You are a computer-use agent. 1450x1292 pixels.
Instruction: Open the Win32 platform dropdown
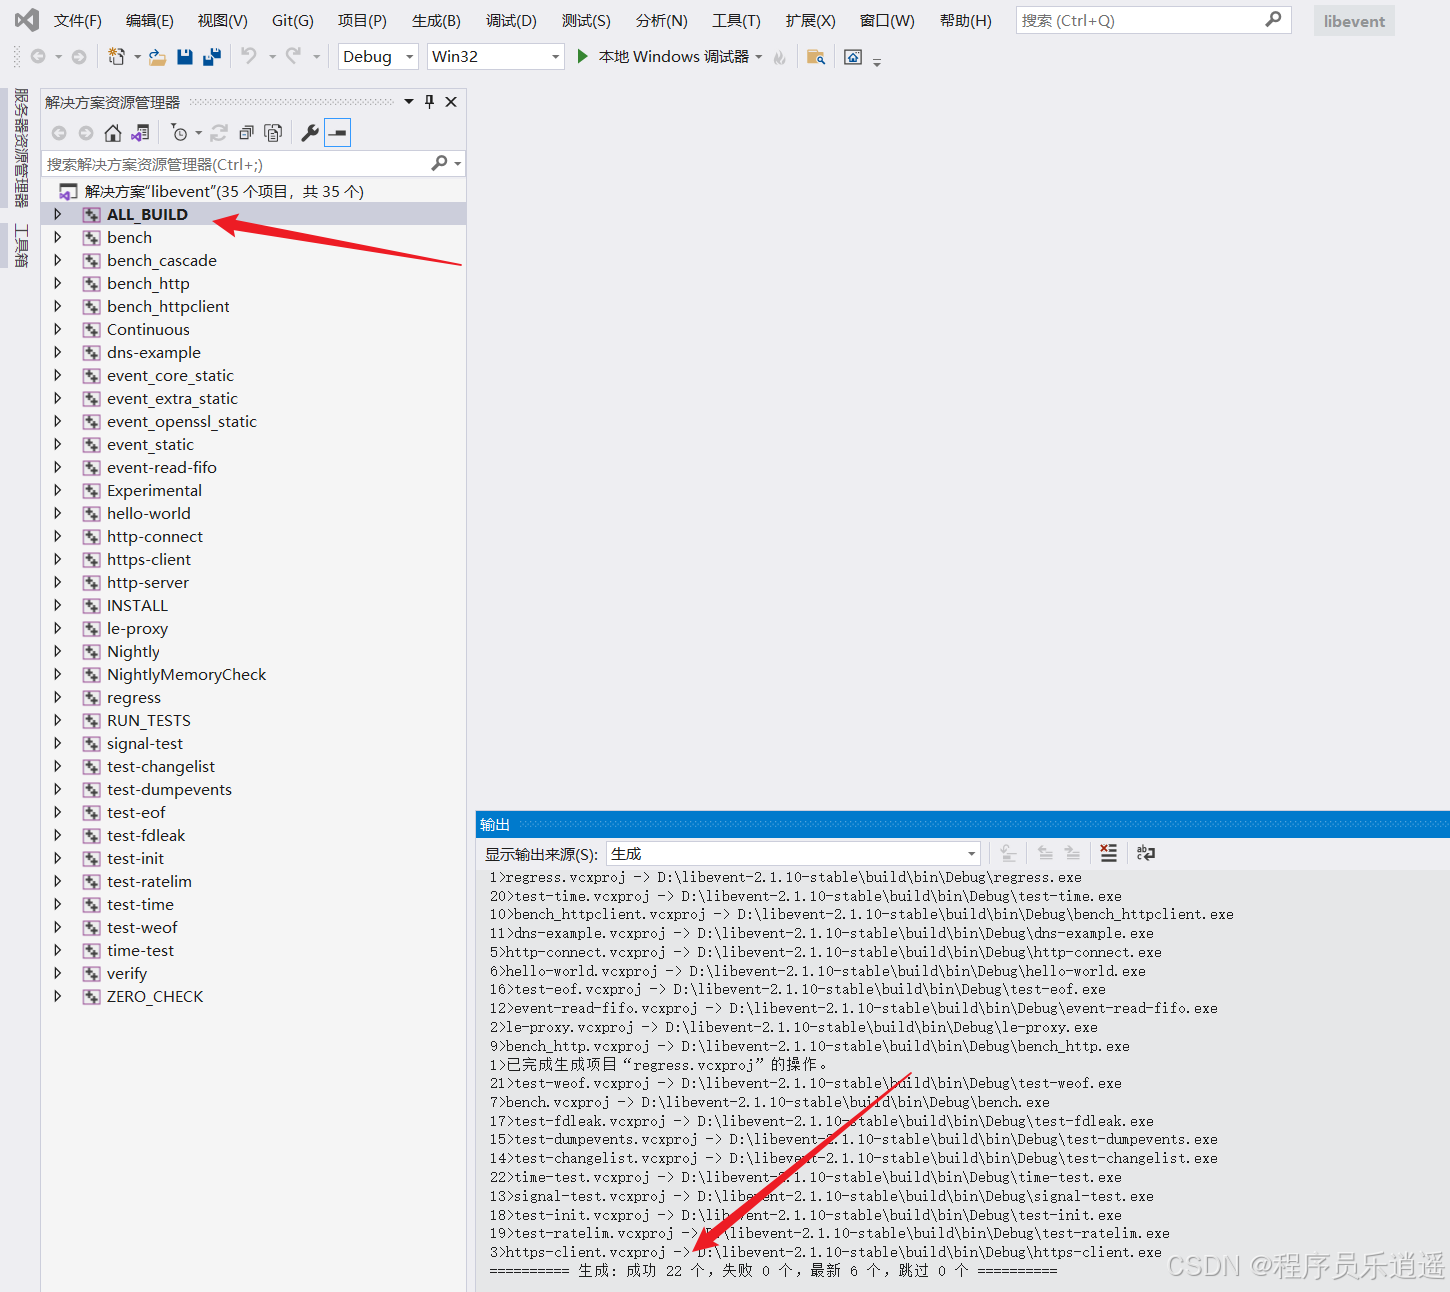point(496,57)
